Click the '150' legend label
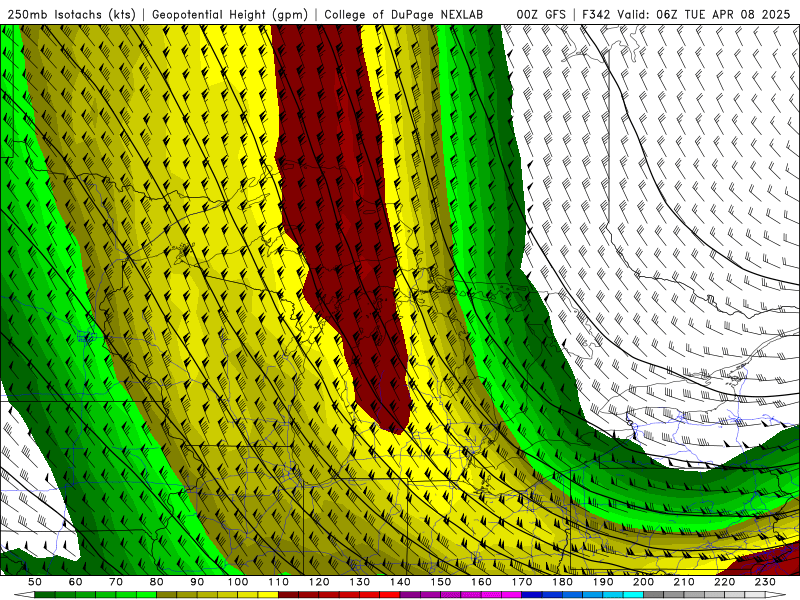Screen dimensions: 800x600 pyautogui.click(x=441, y=582)
